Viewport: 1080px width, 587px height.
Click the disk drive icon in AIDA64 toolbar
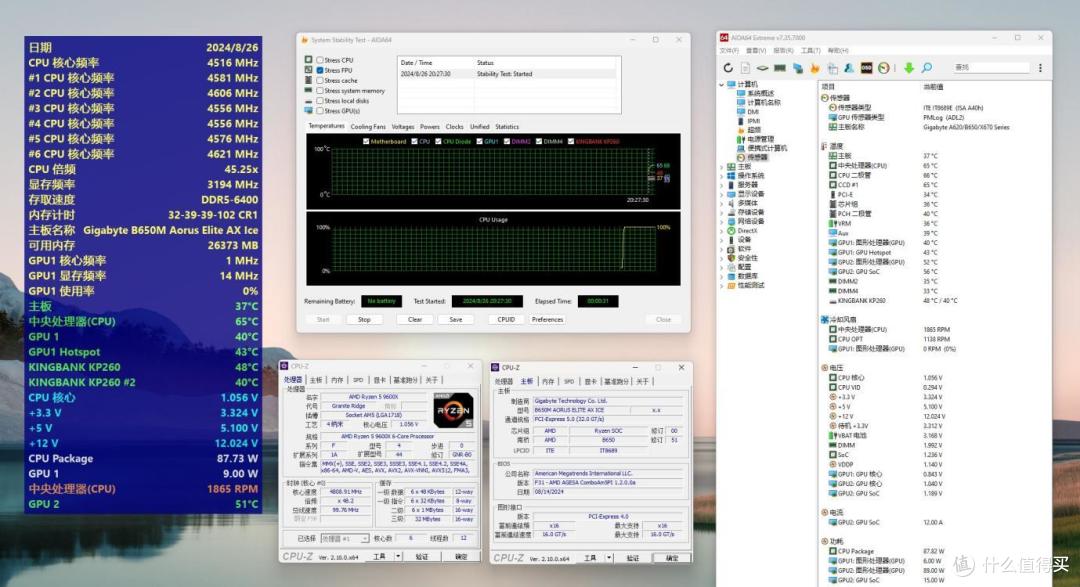click(762, 68)
